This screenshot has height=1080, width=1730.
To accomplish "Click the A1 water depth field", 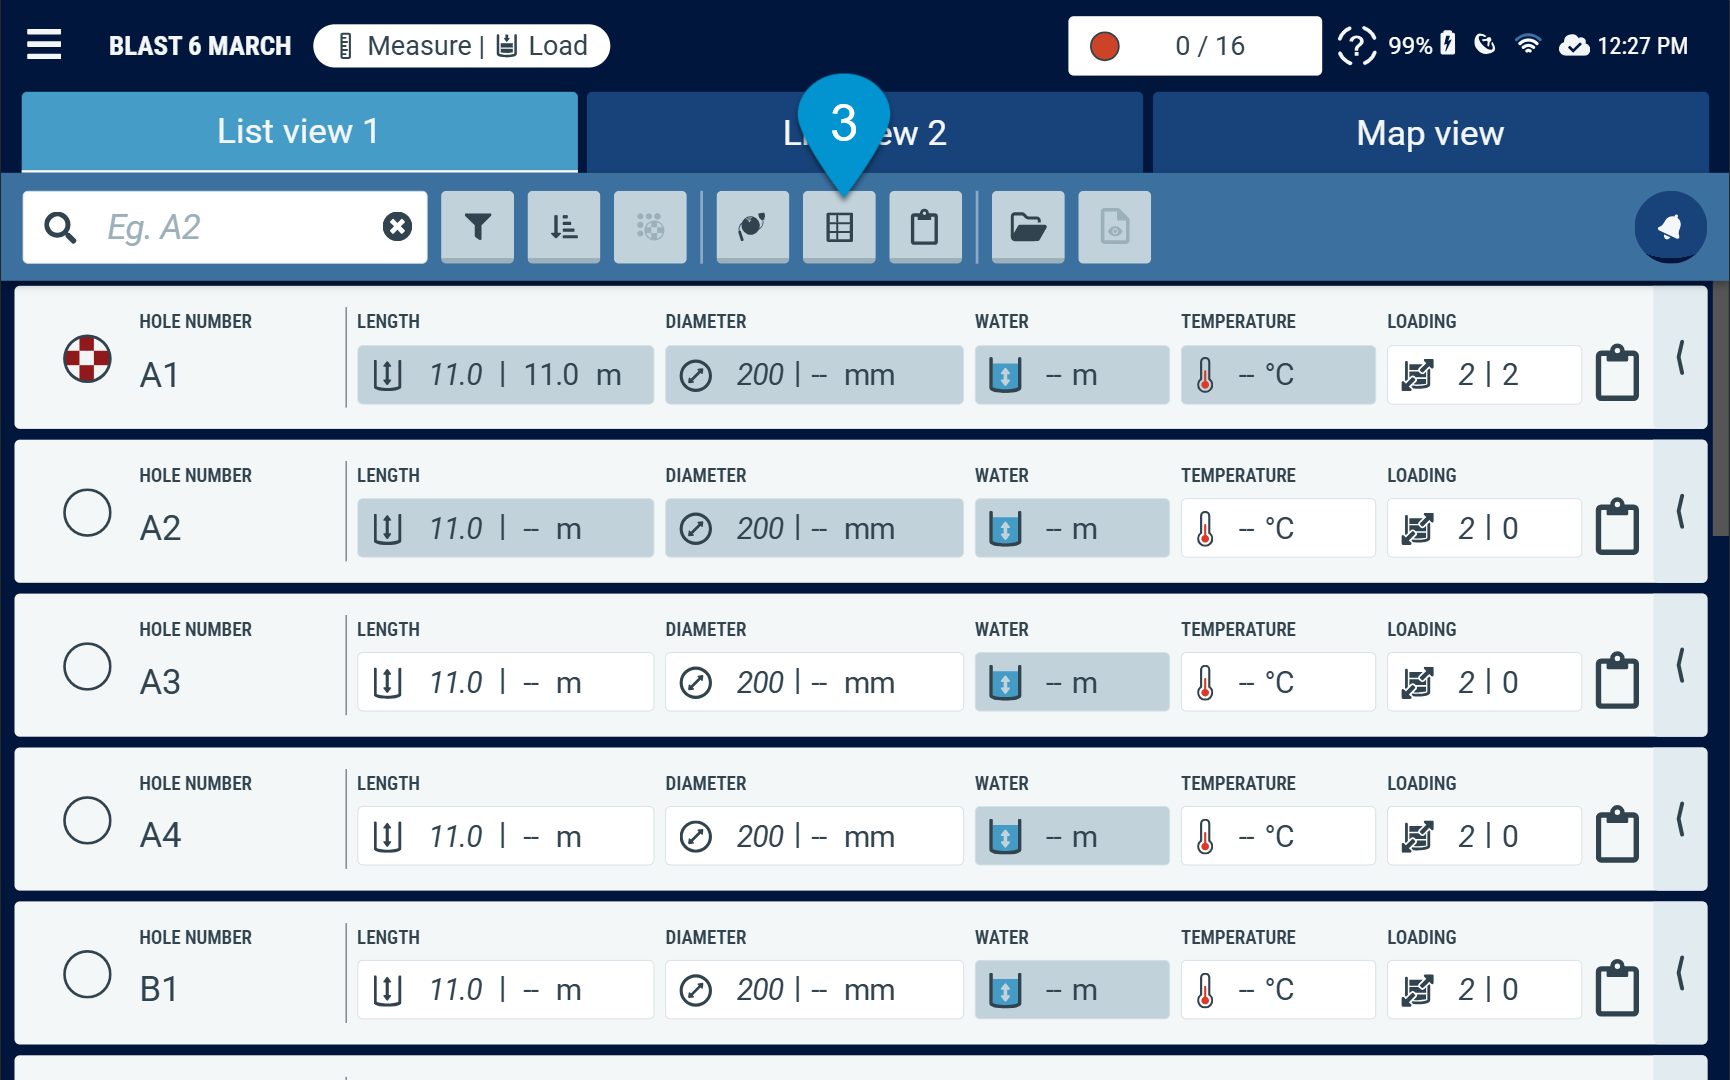I will click(1072, 375).
